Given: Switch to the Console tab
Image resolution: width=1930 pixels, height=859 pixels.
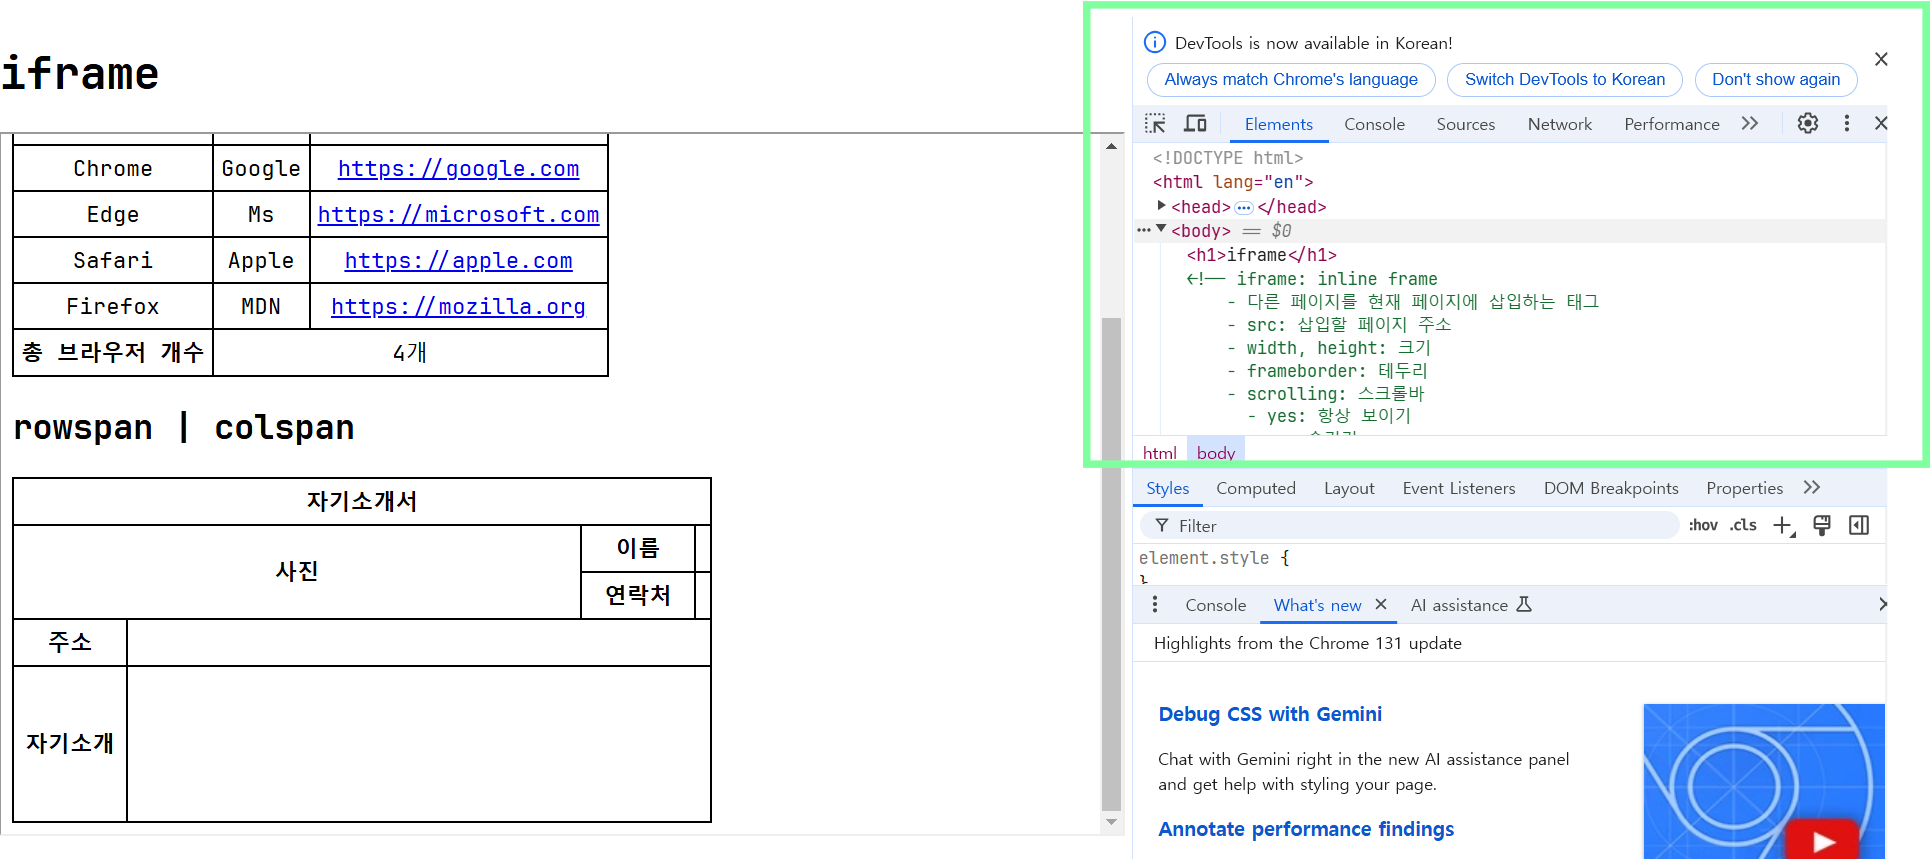Looking at the screenshot, I should pos(1374,124).
